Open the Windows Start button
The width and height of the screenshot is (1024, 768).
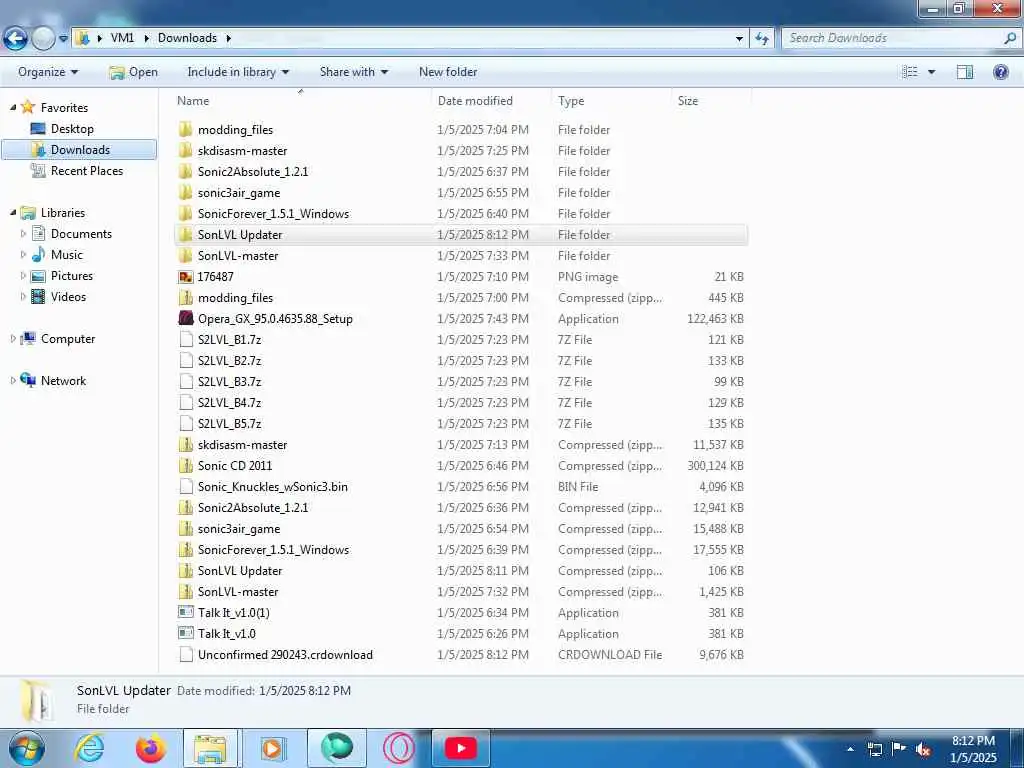coord(26,748)
